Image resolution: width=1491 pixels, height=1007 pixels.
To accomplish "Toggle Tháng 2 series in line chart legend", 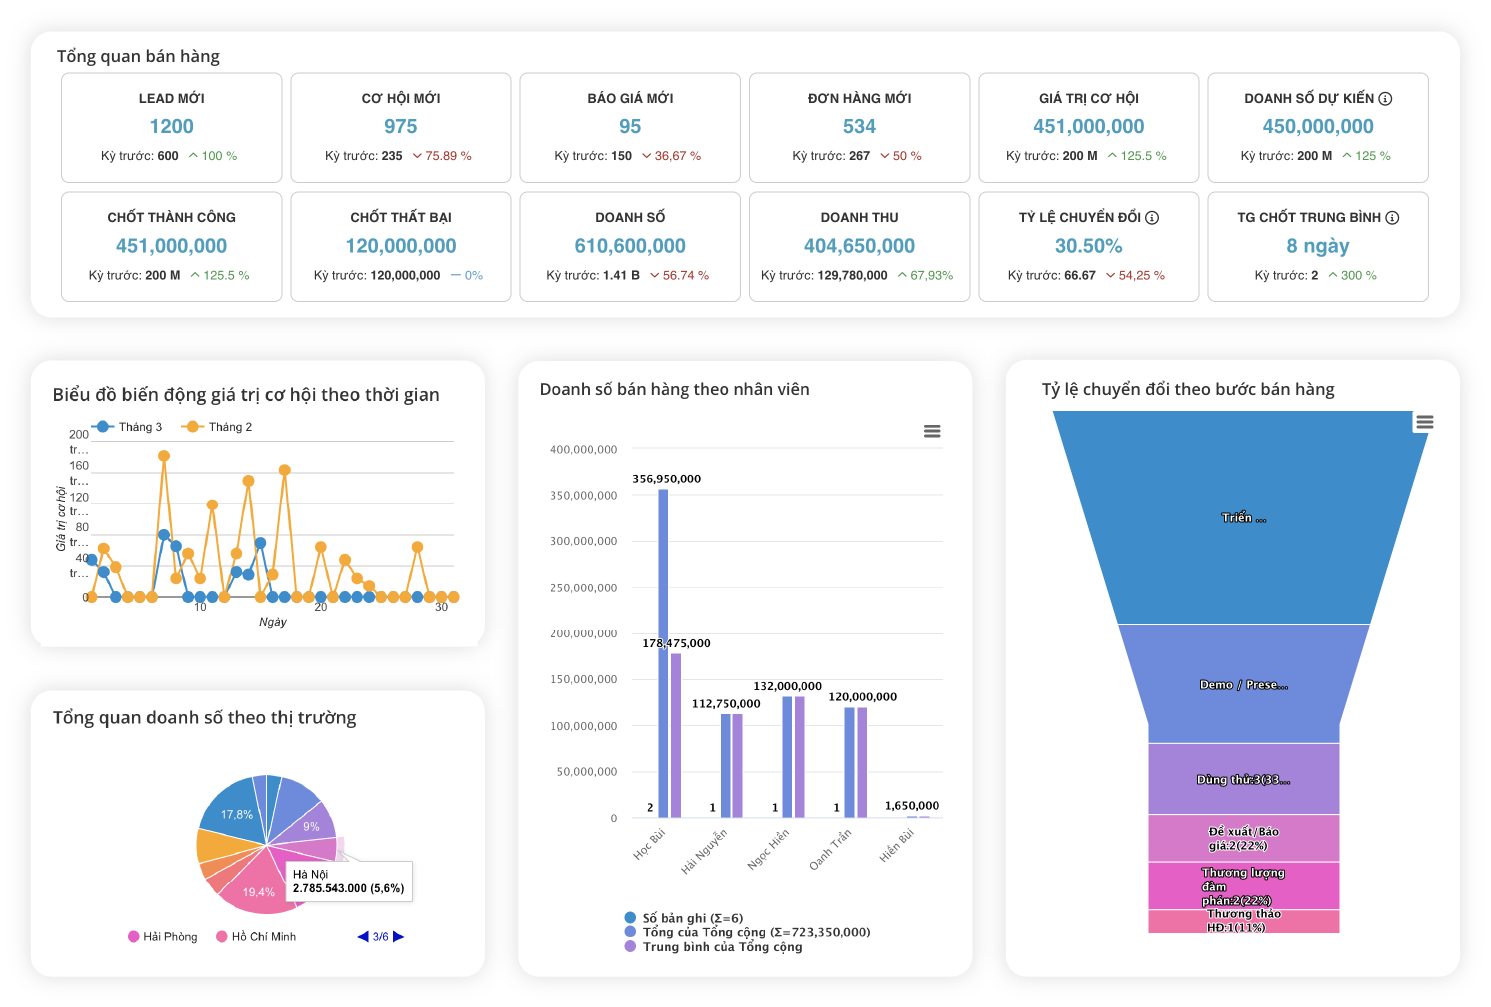I will click(218, 427).
